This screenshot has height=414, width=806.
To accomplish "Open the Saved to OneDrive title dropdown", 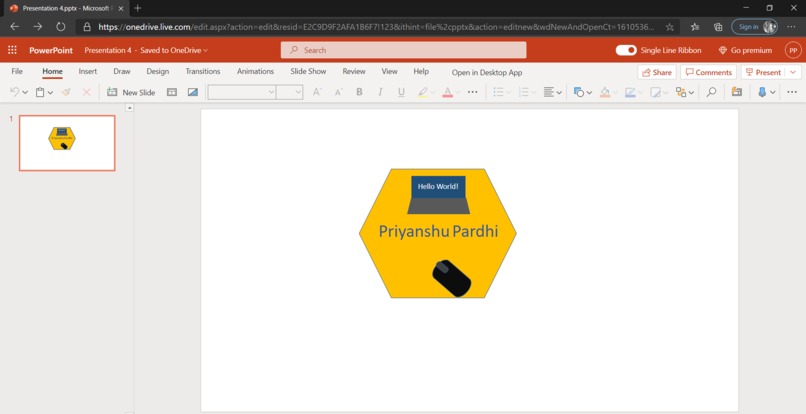I will [174, 50].
